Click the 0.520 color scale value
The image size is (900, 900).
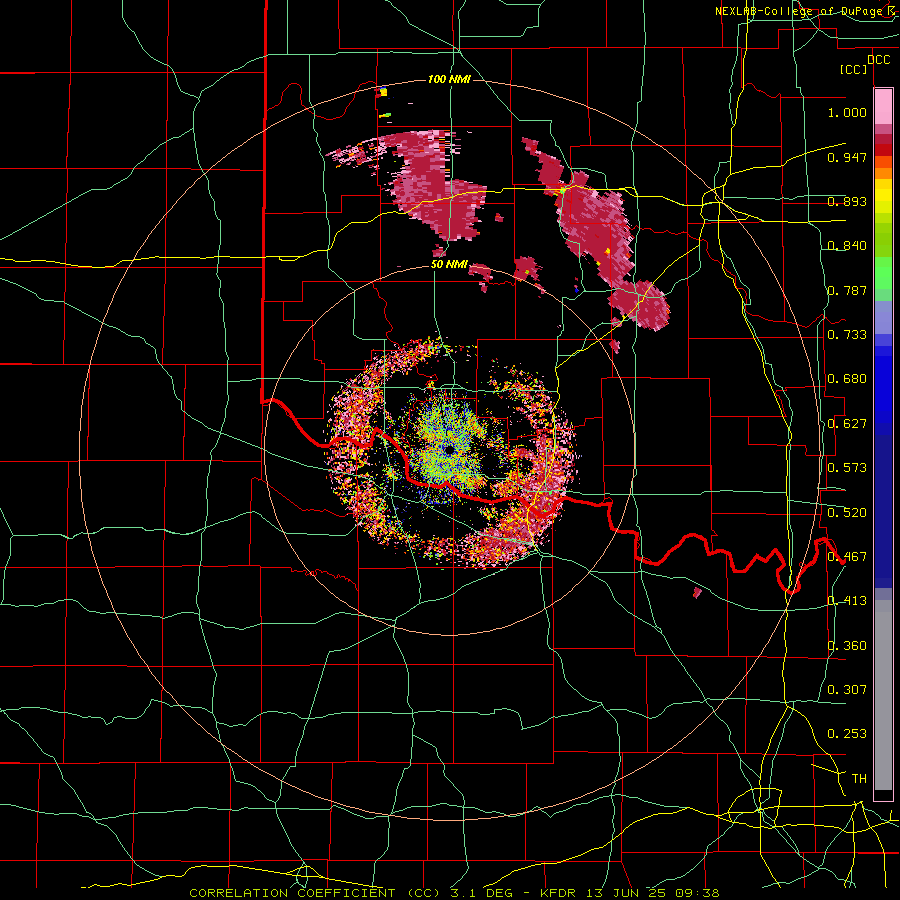point(847,513)
